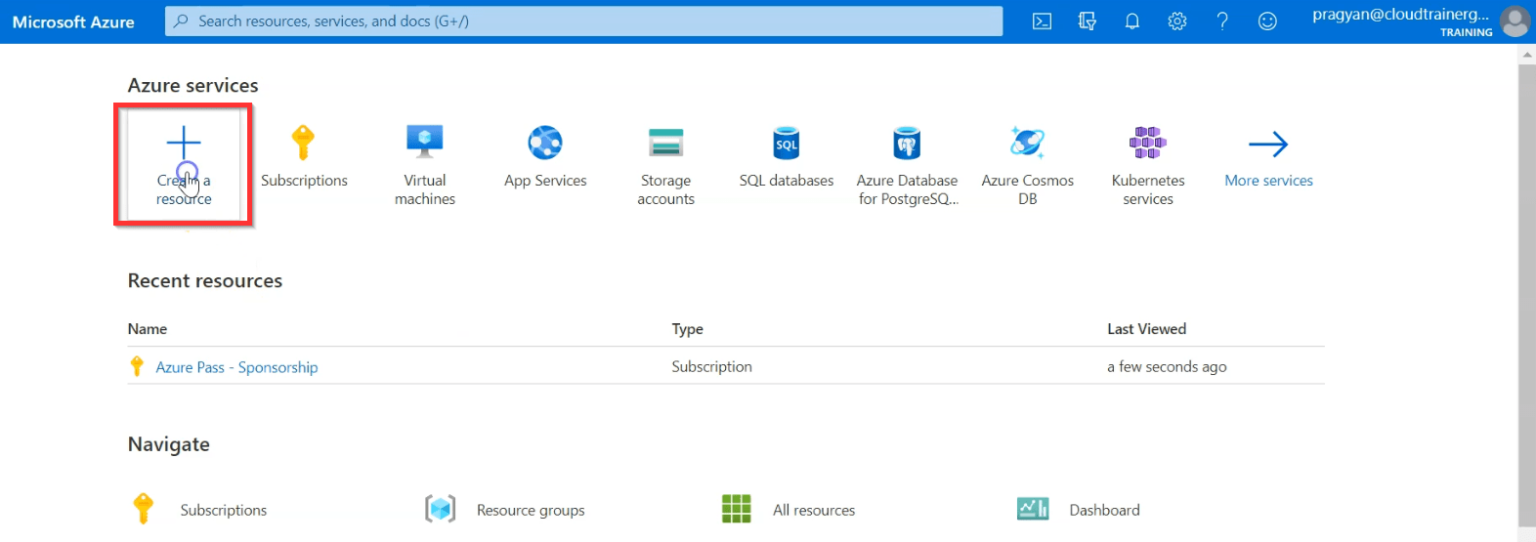Open SQL databases service icon
Image resolution: width=1536 pixels, height=542 pixels.
[787, 143]
